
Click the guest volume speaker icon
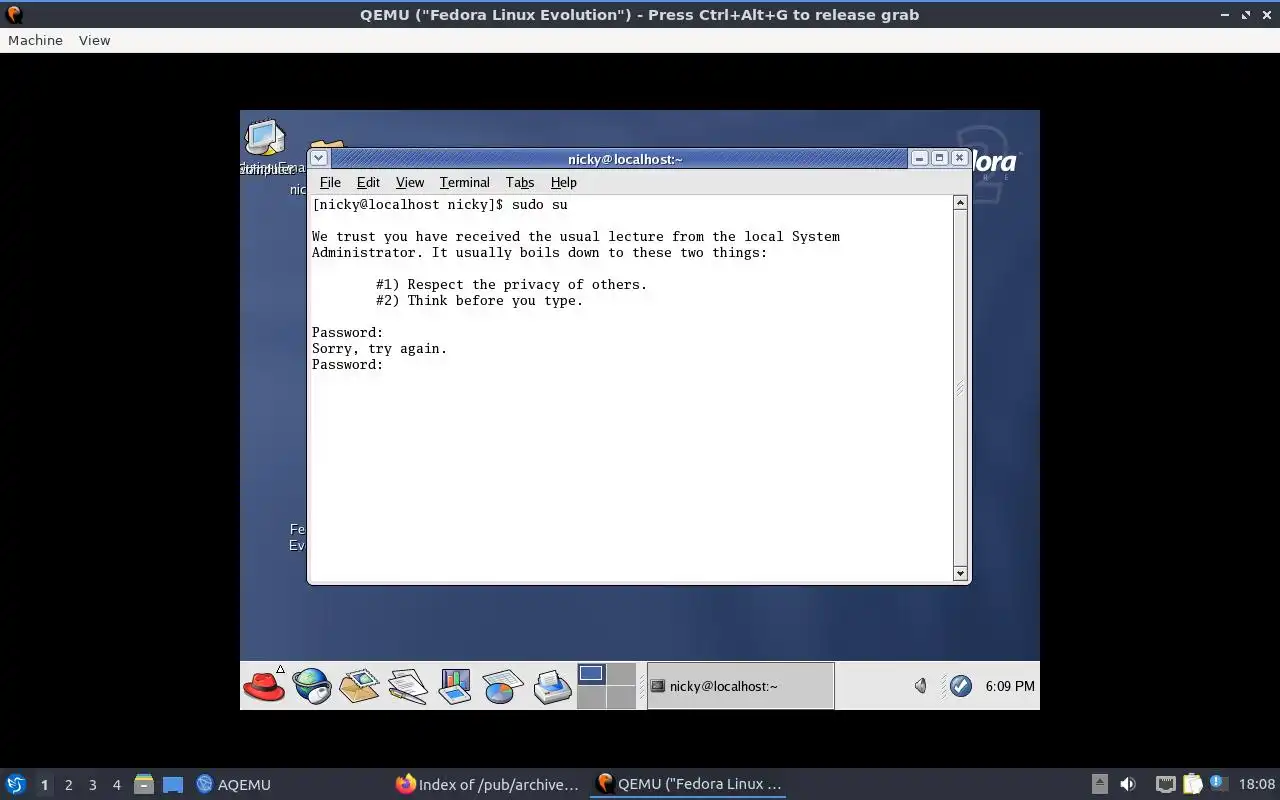tap(921, 686)
